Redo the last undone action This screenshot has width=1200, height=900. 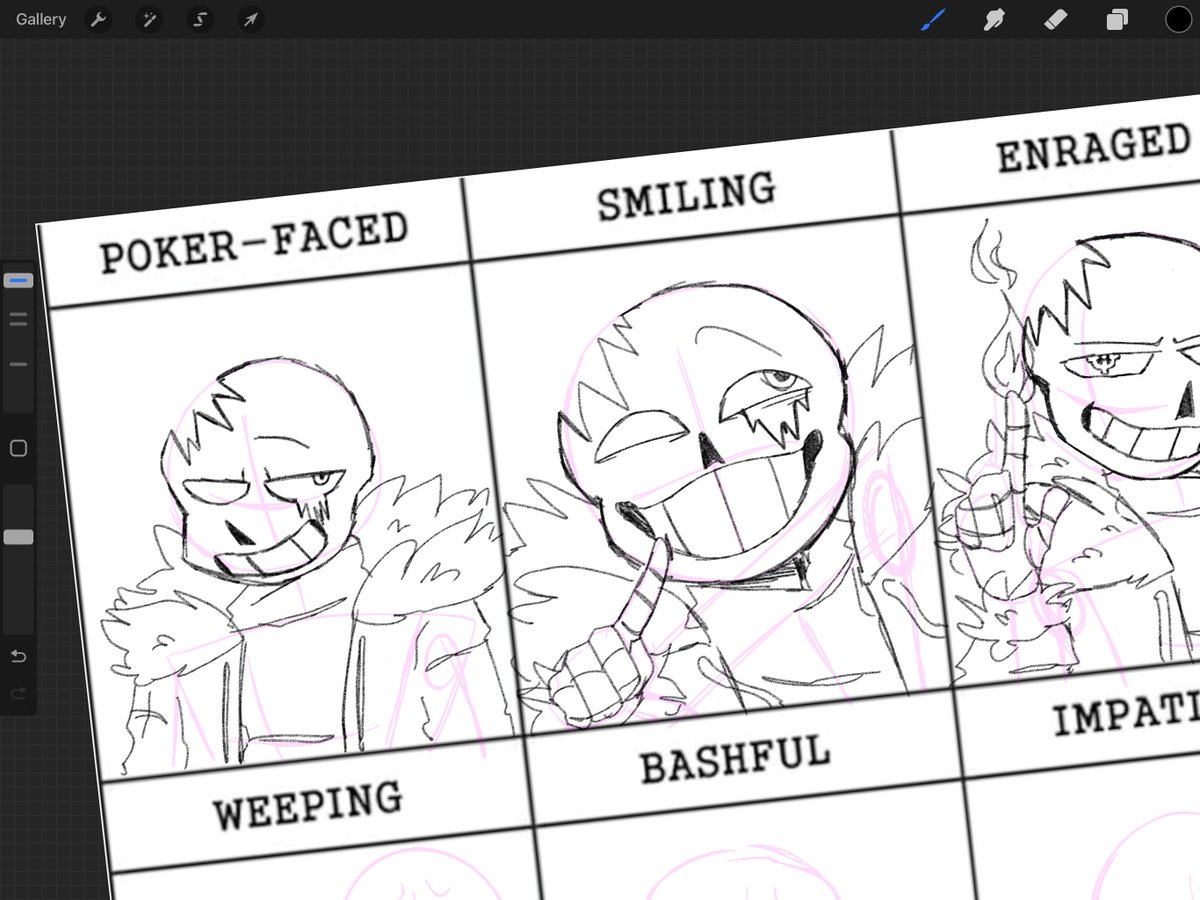pos(18,693)
